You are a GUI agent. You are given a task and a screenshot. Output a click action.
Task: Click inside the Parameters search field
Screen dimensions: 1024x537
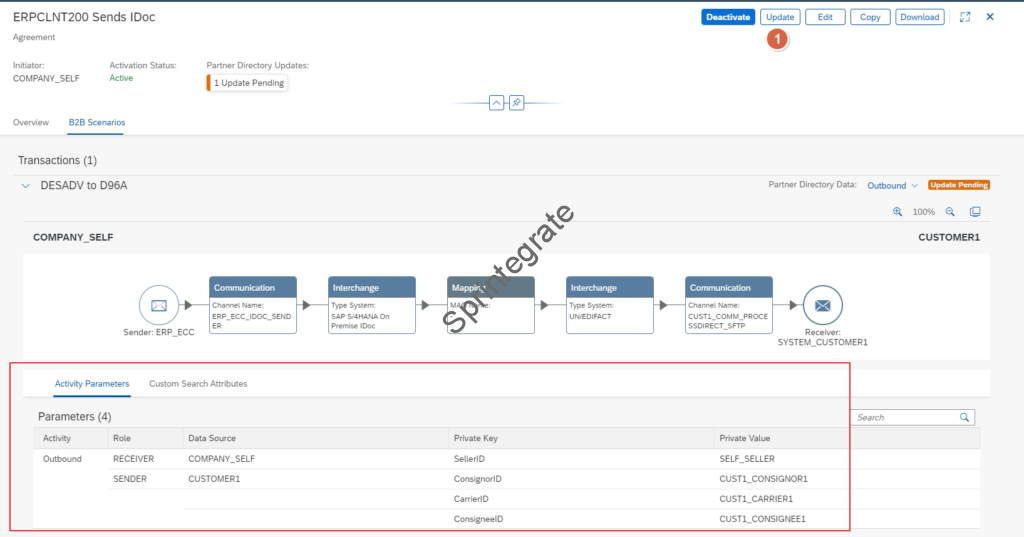[x=904, y=417]
